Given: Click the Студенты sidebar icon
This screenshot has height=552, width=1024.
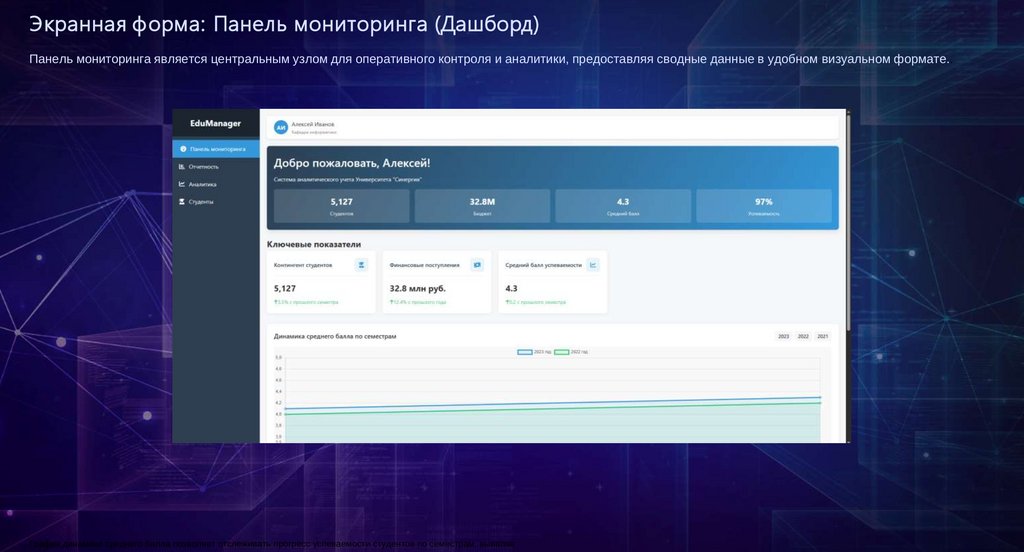Looking at the screenshot, I should pos(182,202).
